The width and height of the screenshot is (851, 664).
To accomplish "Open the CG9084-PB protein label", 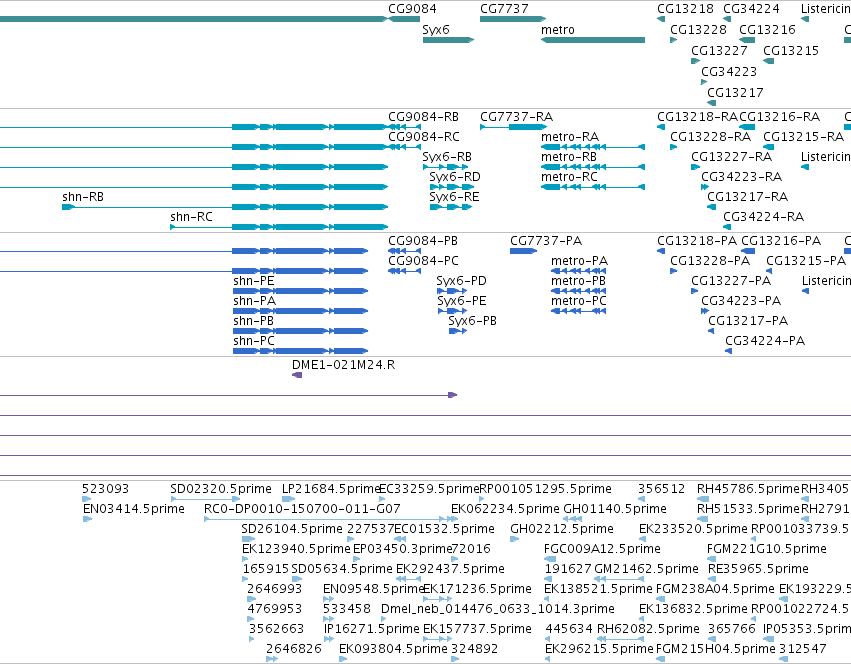I will click(423, 241).
